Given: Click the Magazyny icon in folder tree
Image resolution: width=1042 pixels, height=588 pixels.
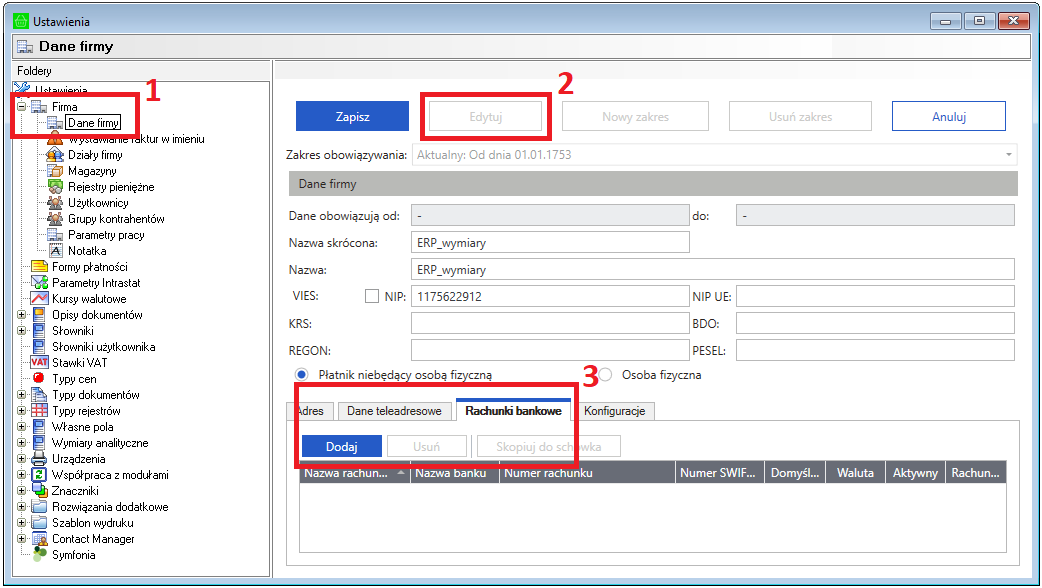Looking at the screenshot, I should click(x=56, y=171).
